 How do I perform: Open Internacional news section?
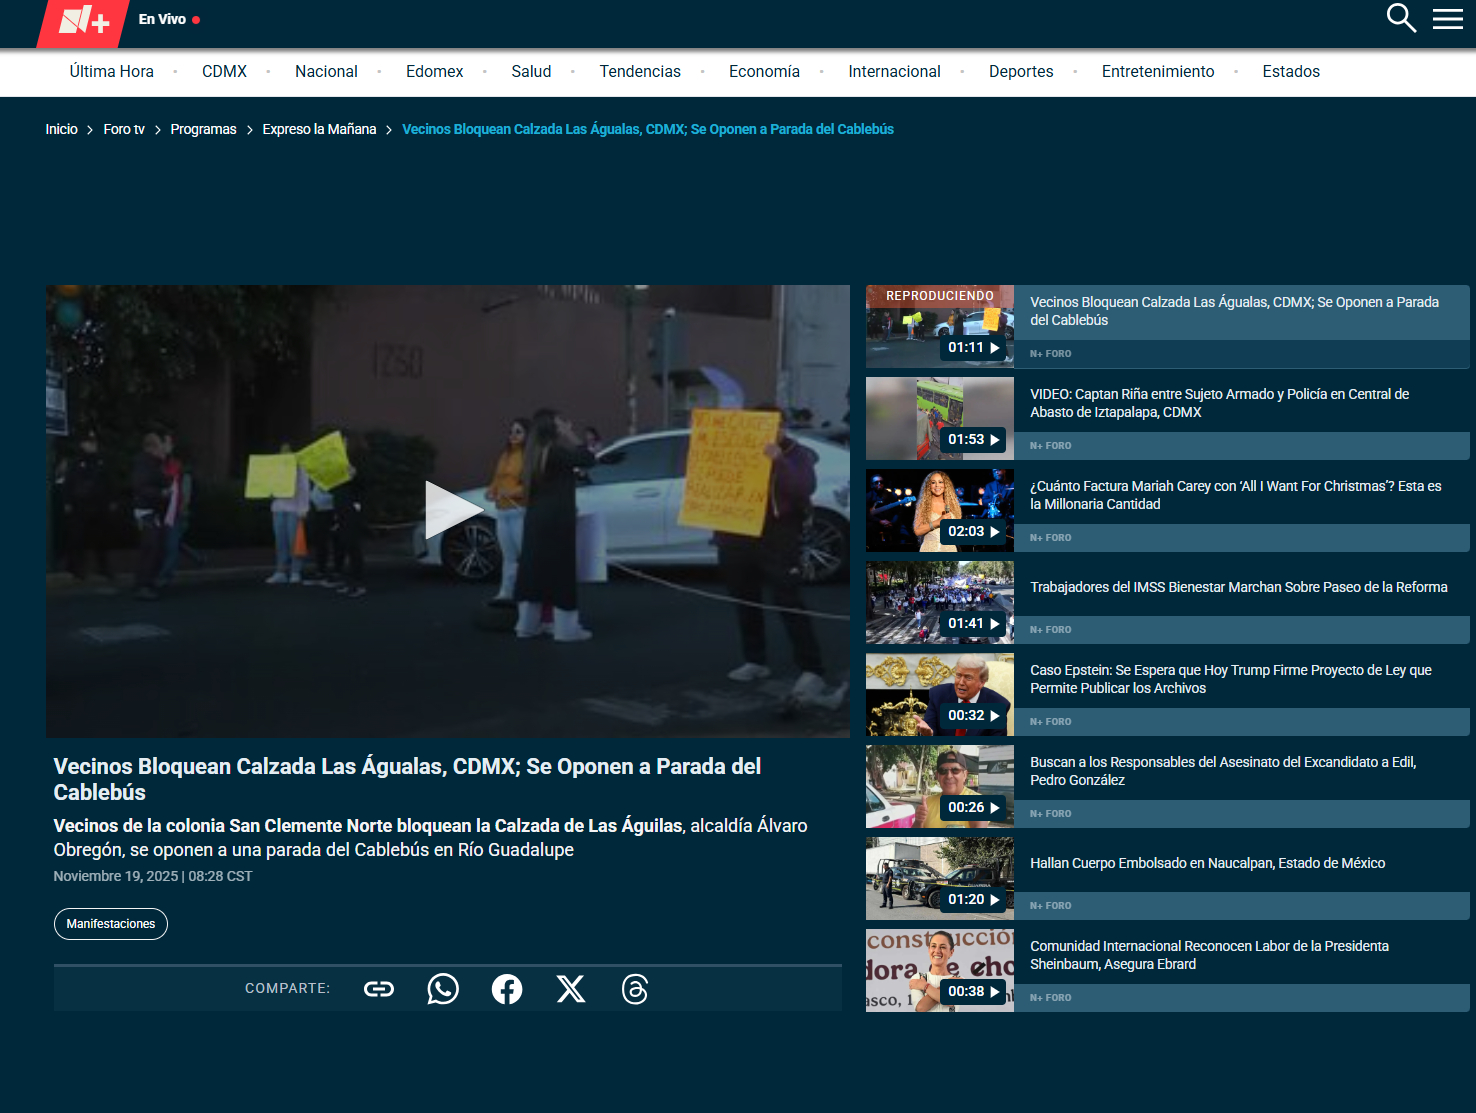pos(894,72)
